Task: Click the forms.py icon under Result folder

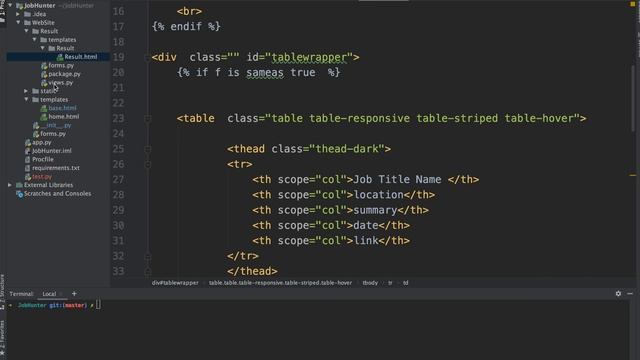Action: pos(44,66)
